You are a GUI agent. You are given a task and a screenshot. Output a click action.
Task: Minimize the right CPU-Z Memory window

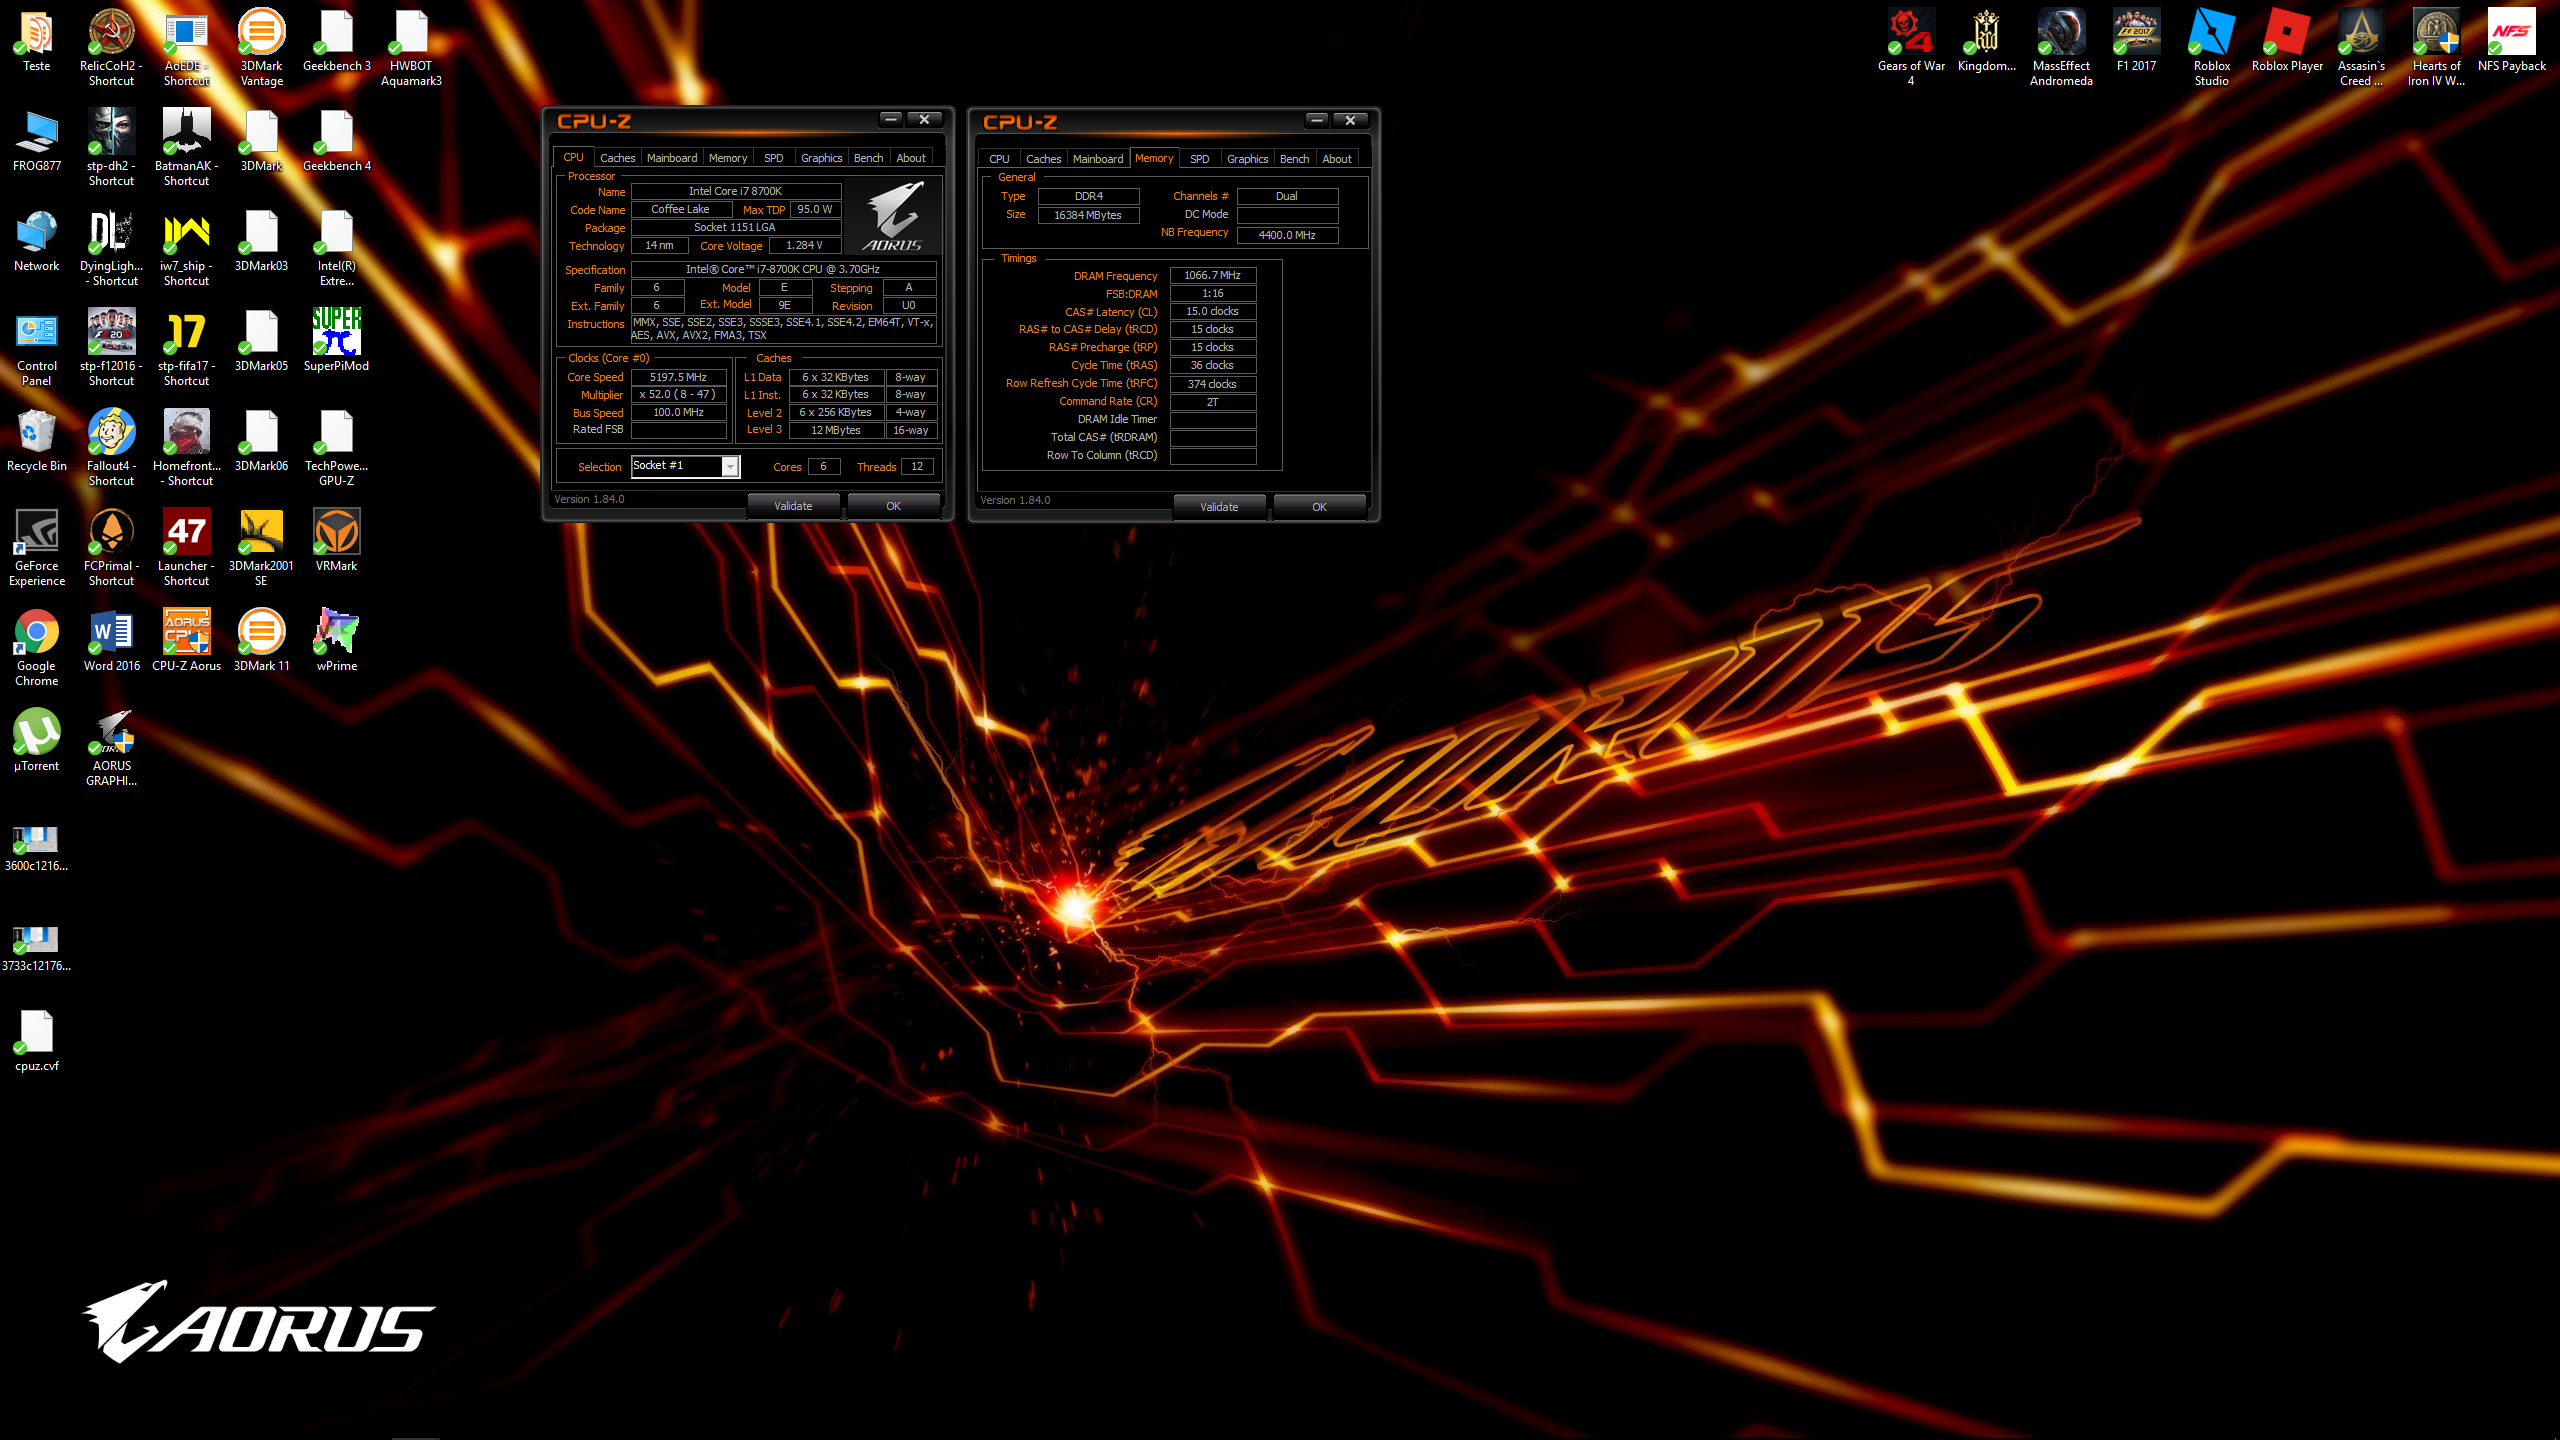point(1317,120)
